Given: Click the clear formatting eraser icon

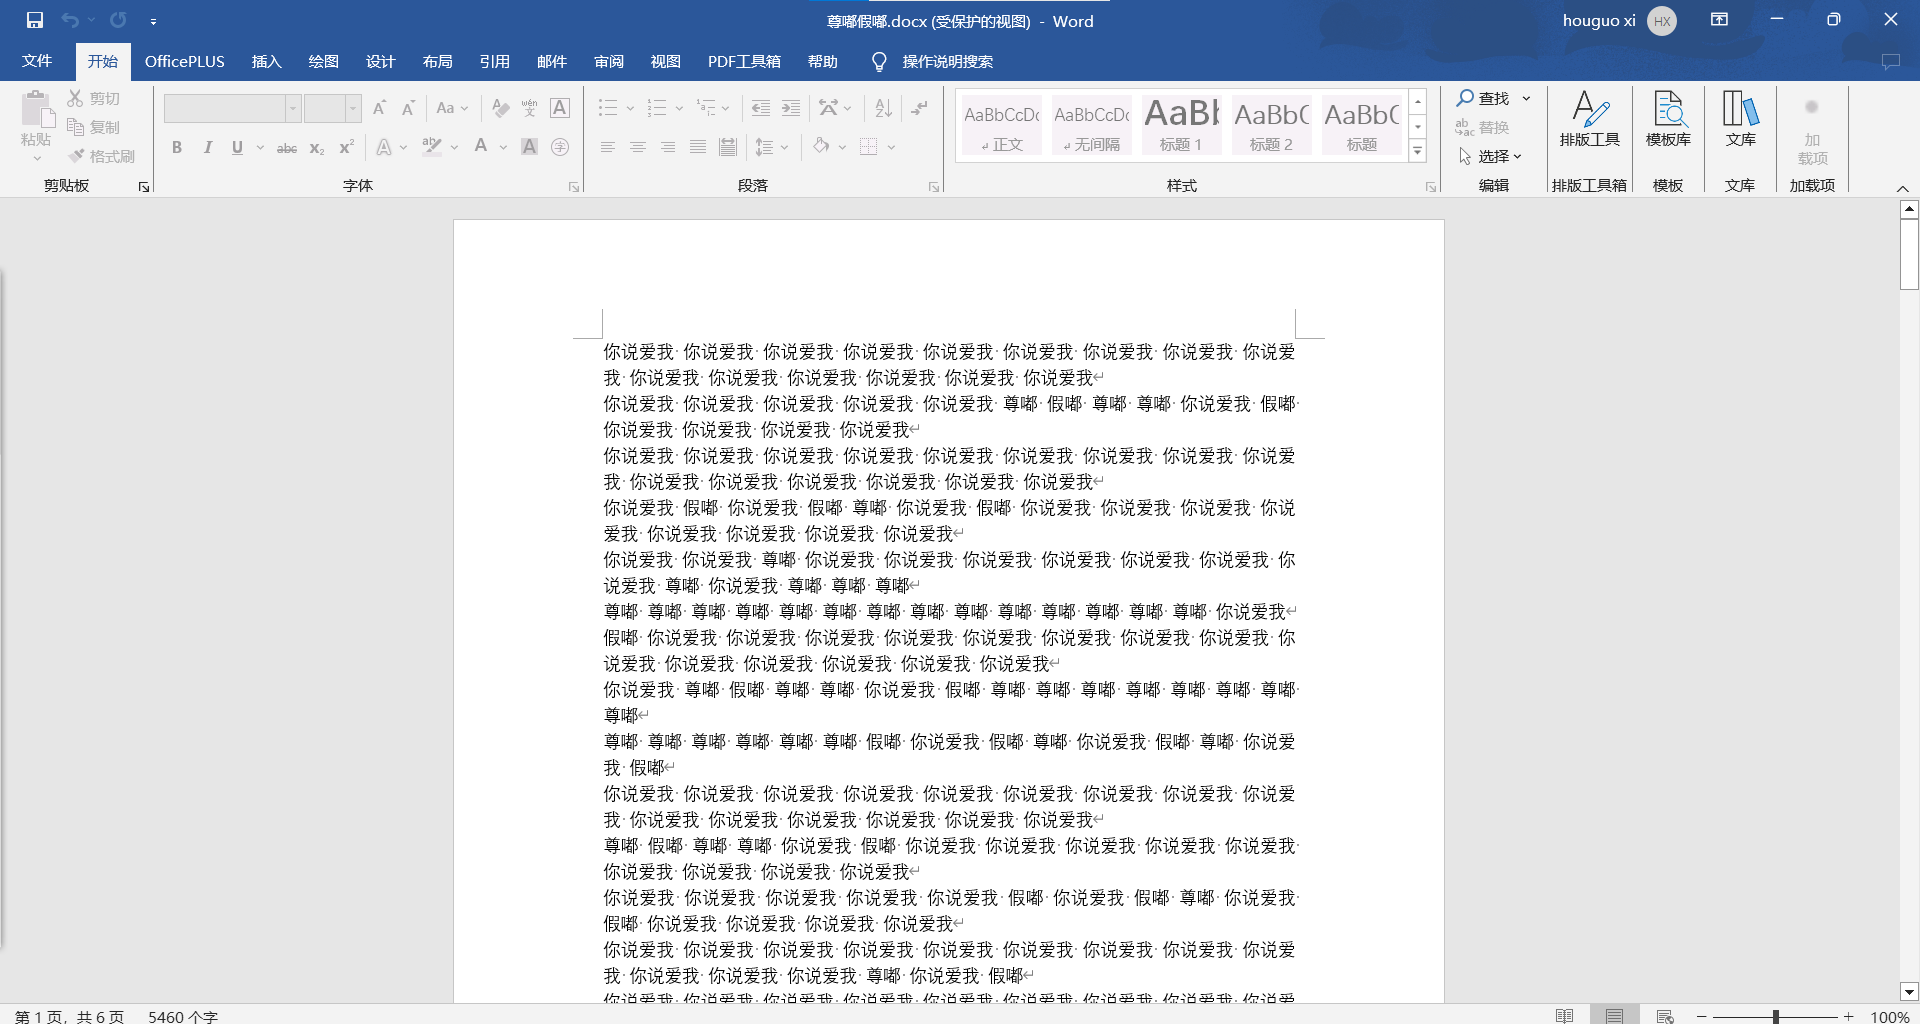Looking at the screenshot, I should (x=500, y=108).
